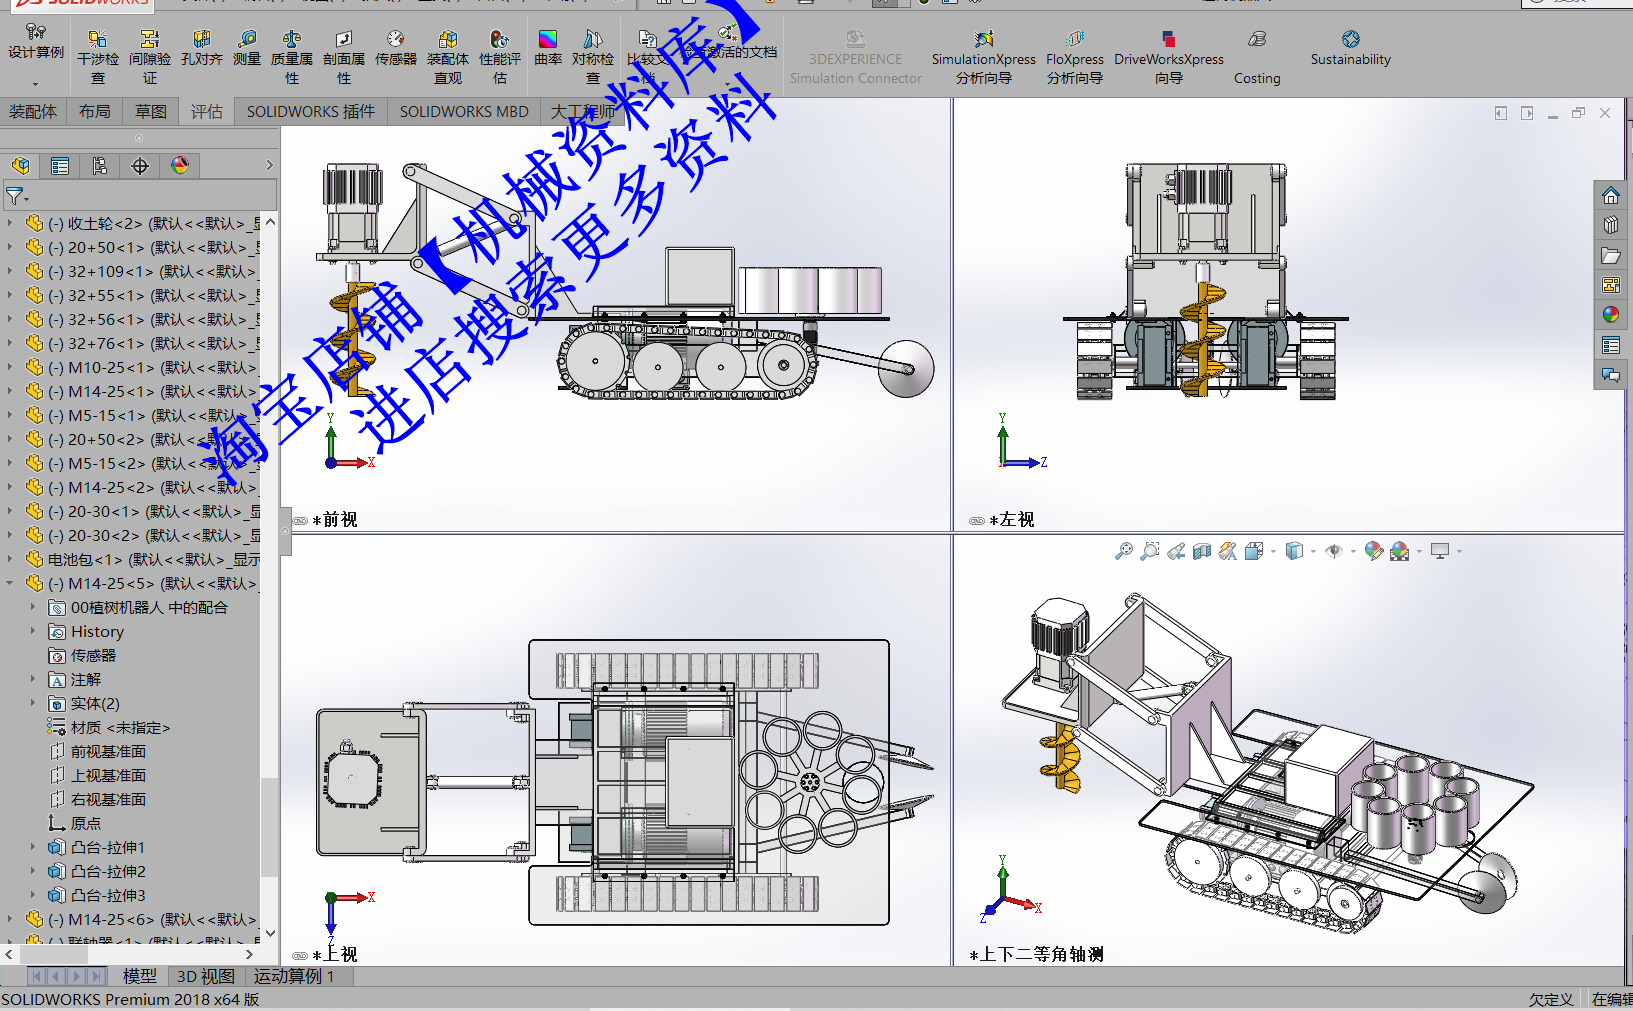
Task: Open the DisplayManager tab
Action: [180, 166]
